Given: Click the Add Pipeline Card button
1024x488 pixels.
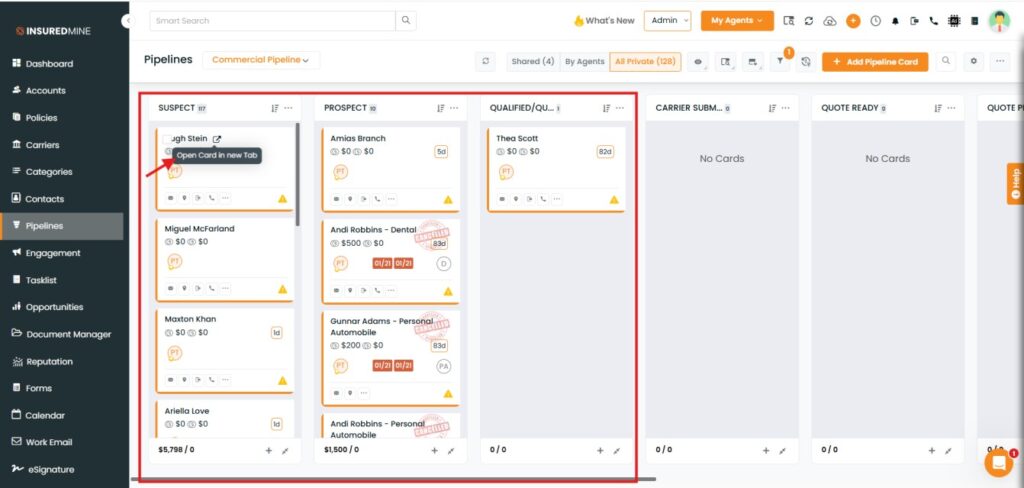Looking at the screenshot, I should click(x=875, y=62).
